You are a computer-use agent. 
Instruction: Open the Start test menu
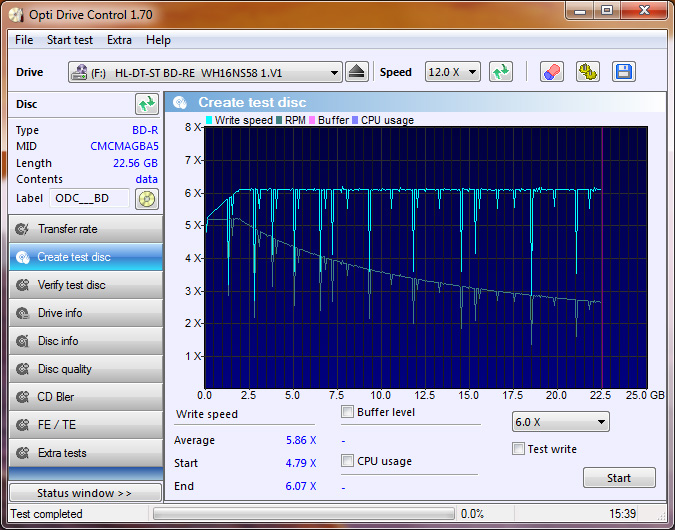(x=70, y=40)
